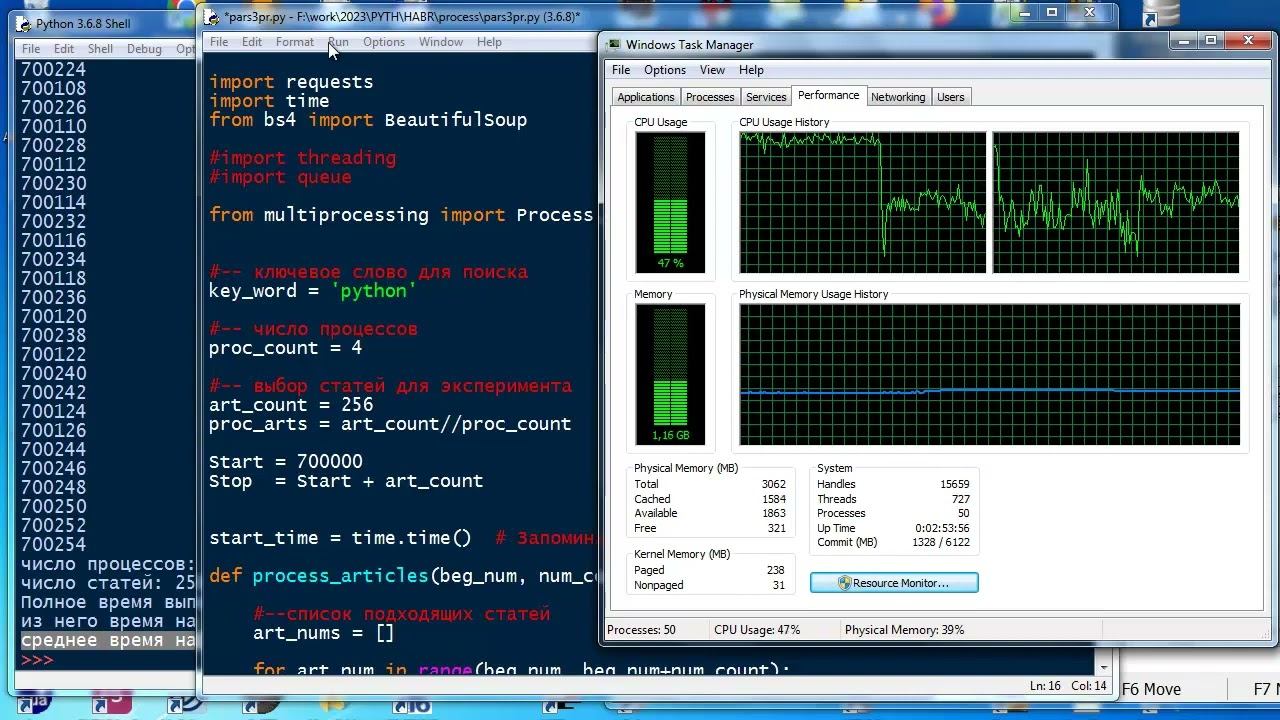Click the 'Col: 14' status bar entry
The width and height of the screenshot is (1280, 720).
pyautogui.click(x=1089, y=686)
